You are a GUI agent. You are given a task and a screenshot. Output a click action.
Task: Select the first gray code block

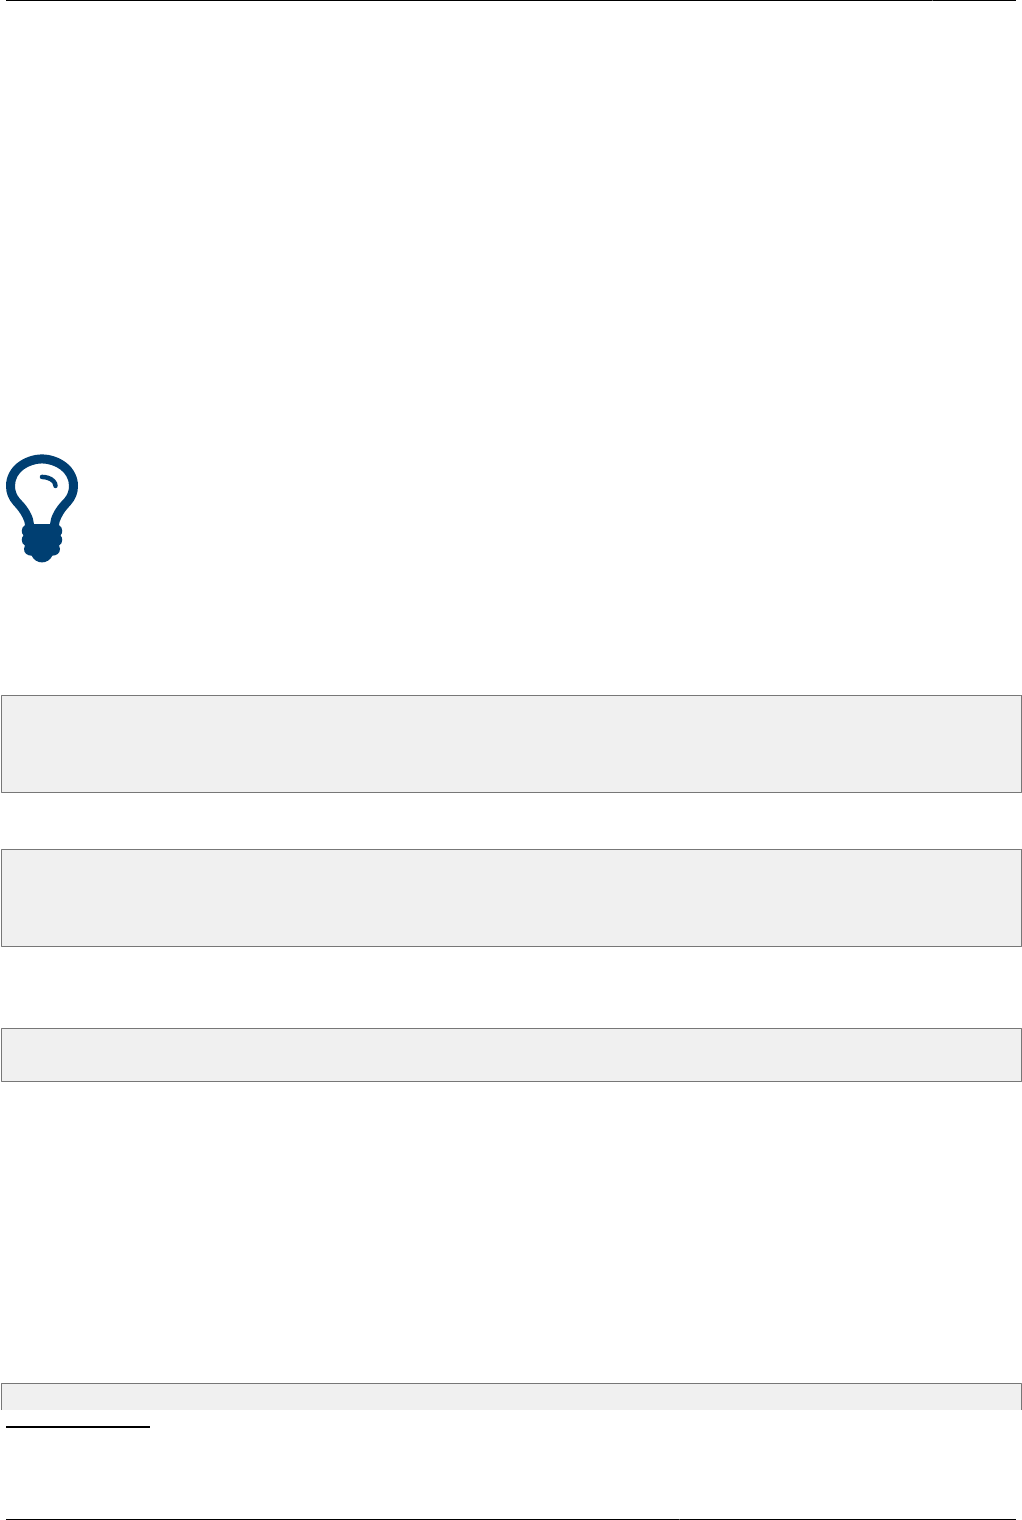tap(511, 744)
